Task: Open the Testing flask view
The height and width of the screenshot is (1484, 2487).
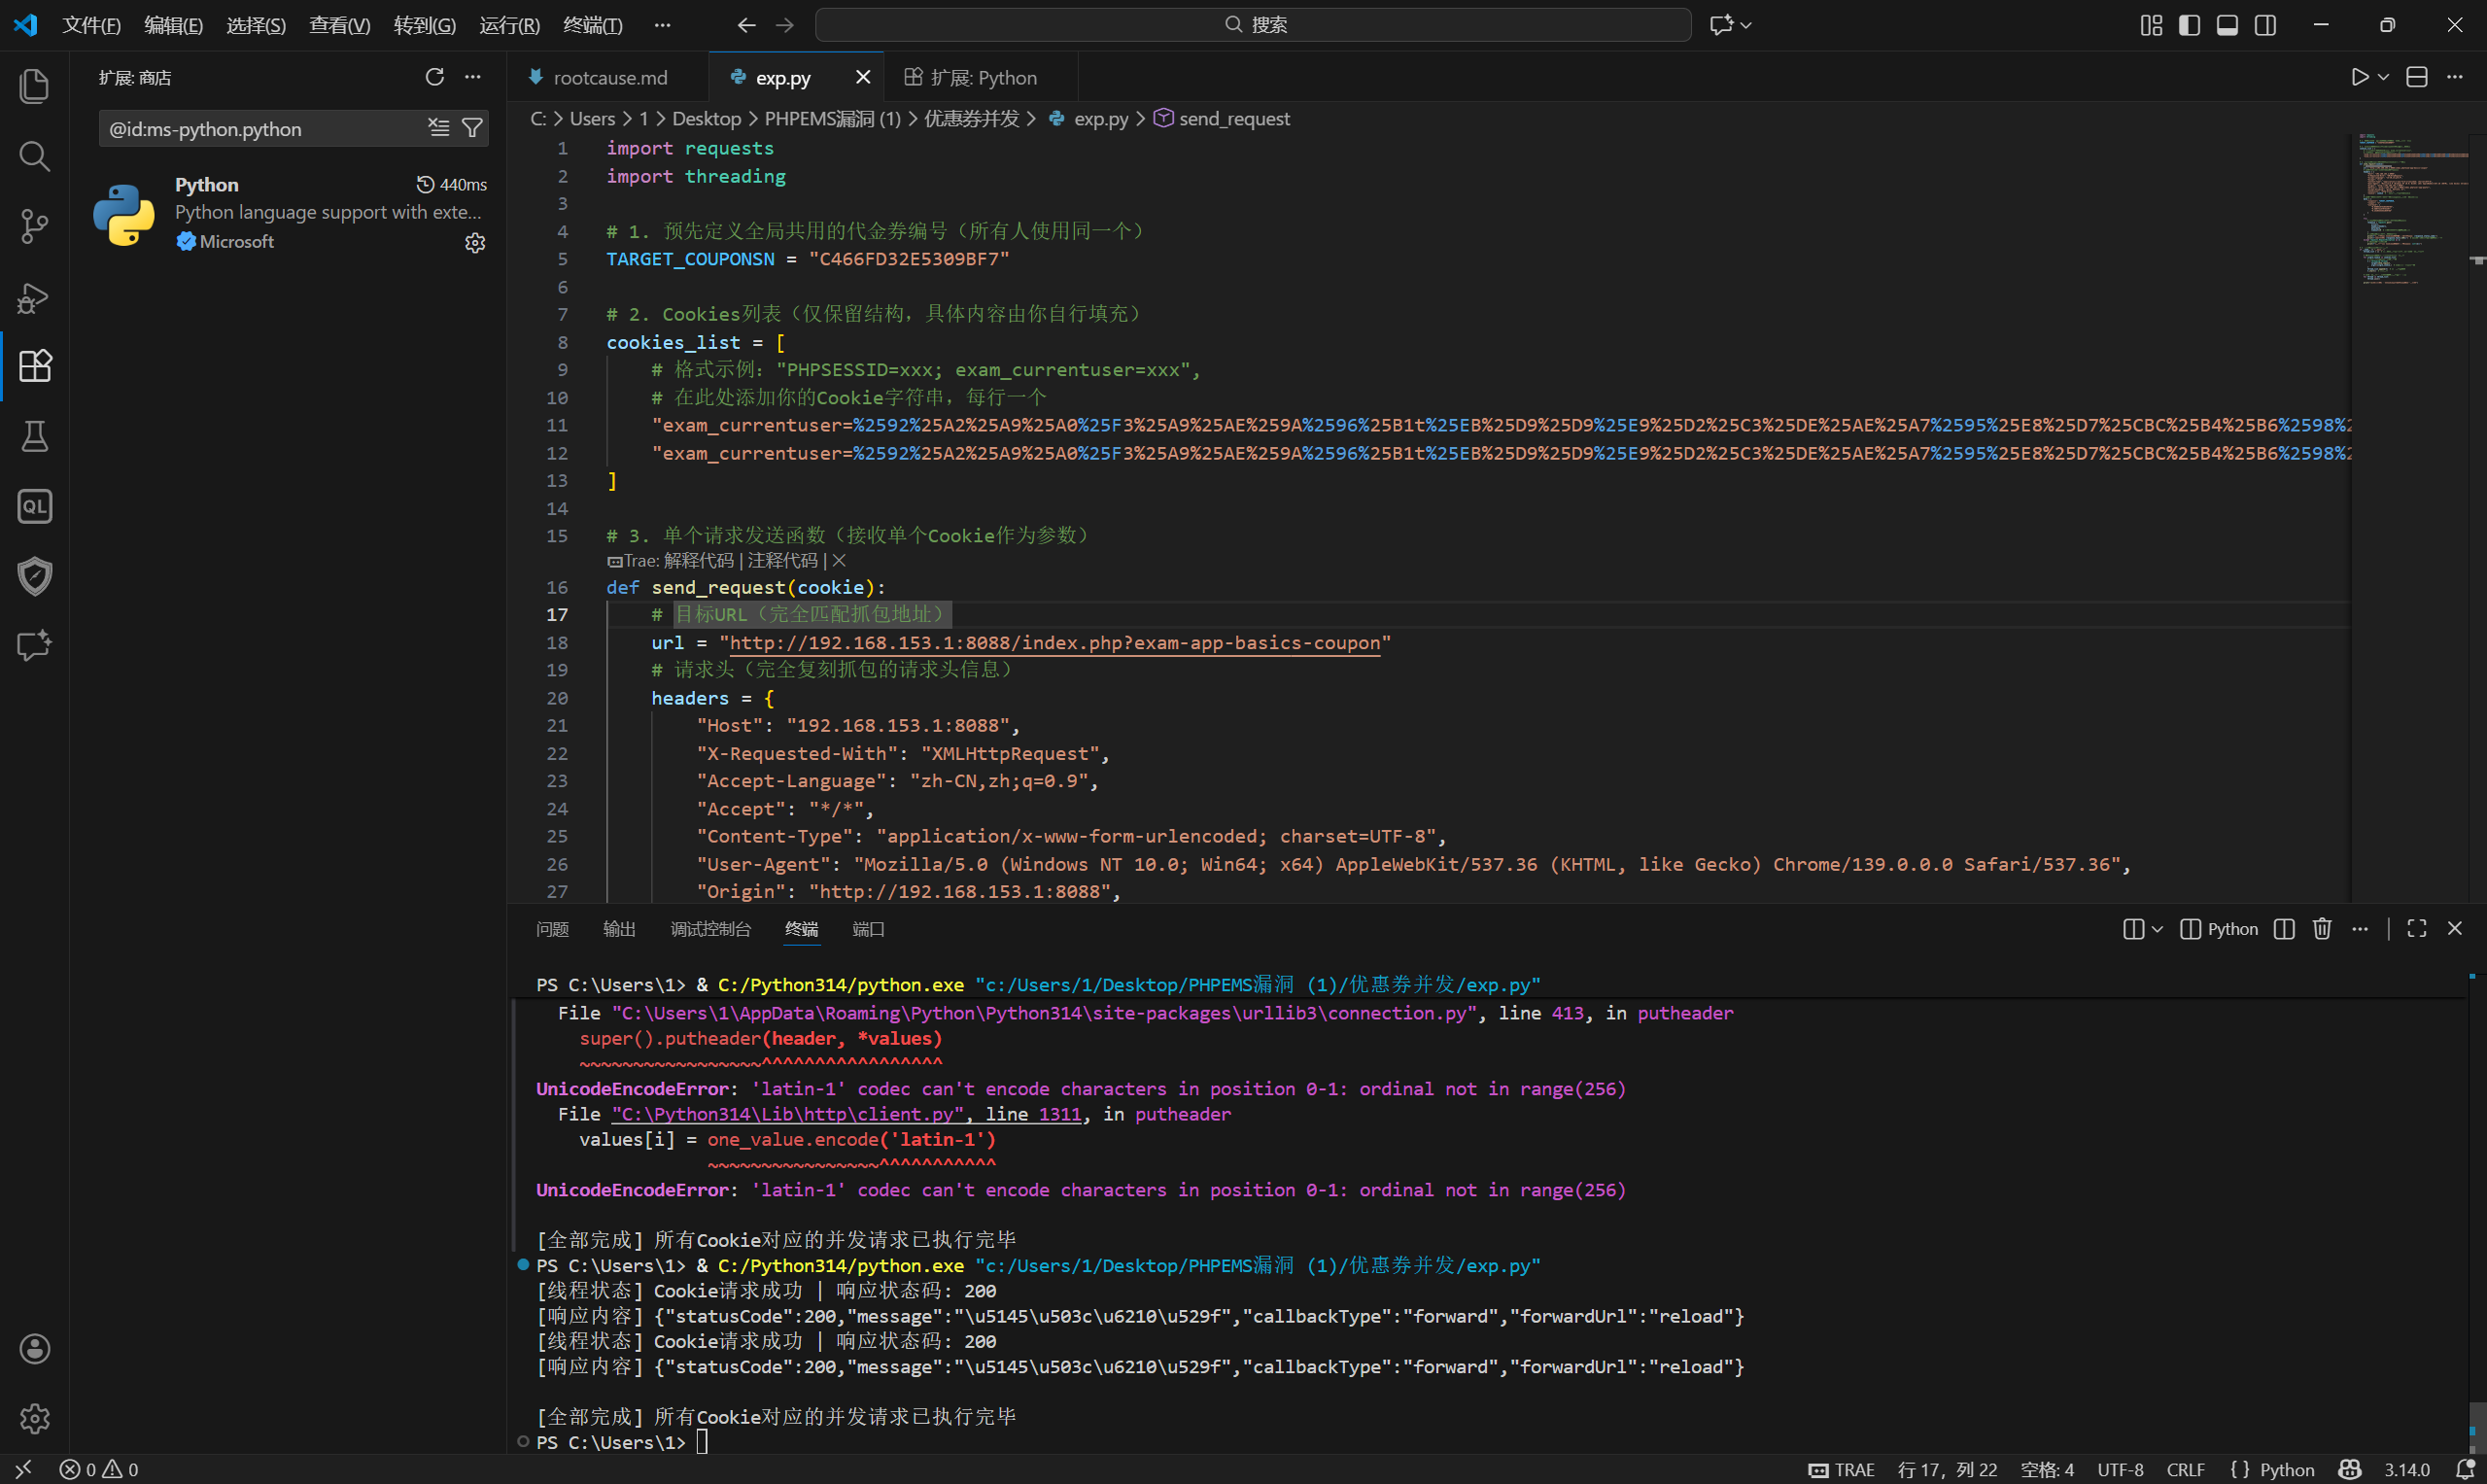Action: pos(34,436)
